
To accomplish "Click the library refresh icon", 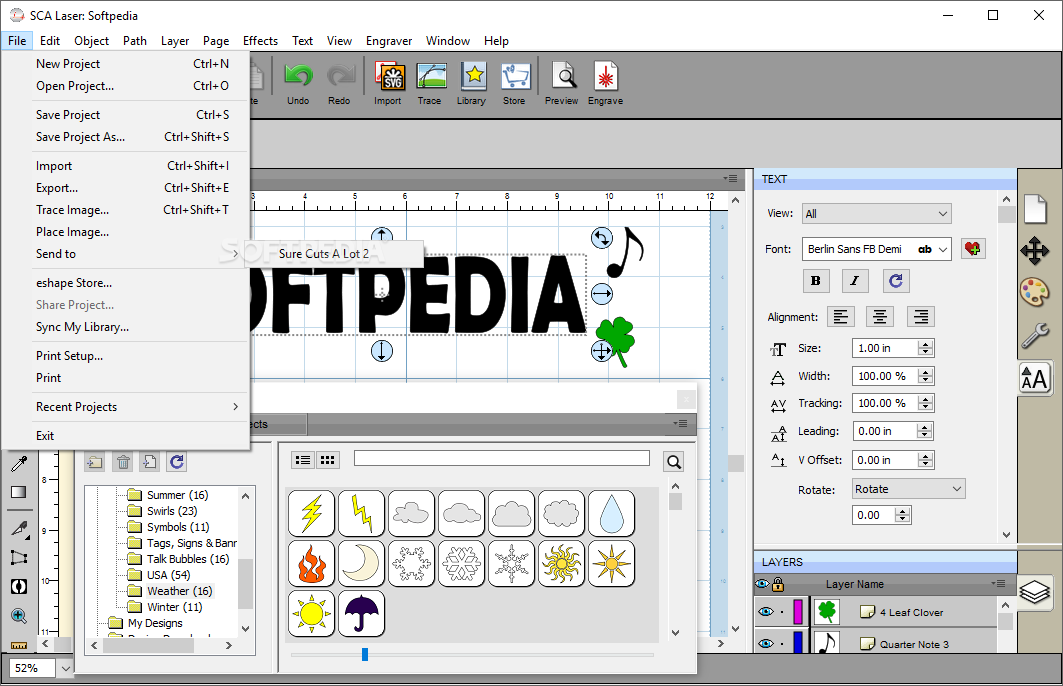I will (x=177, y=462).
